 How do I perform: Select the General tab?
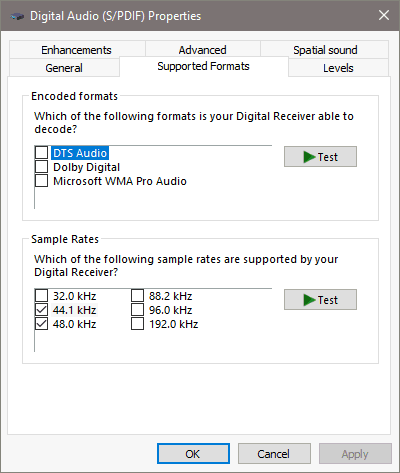click(64, 68)
